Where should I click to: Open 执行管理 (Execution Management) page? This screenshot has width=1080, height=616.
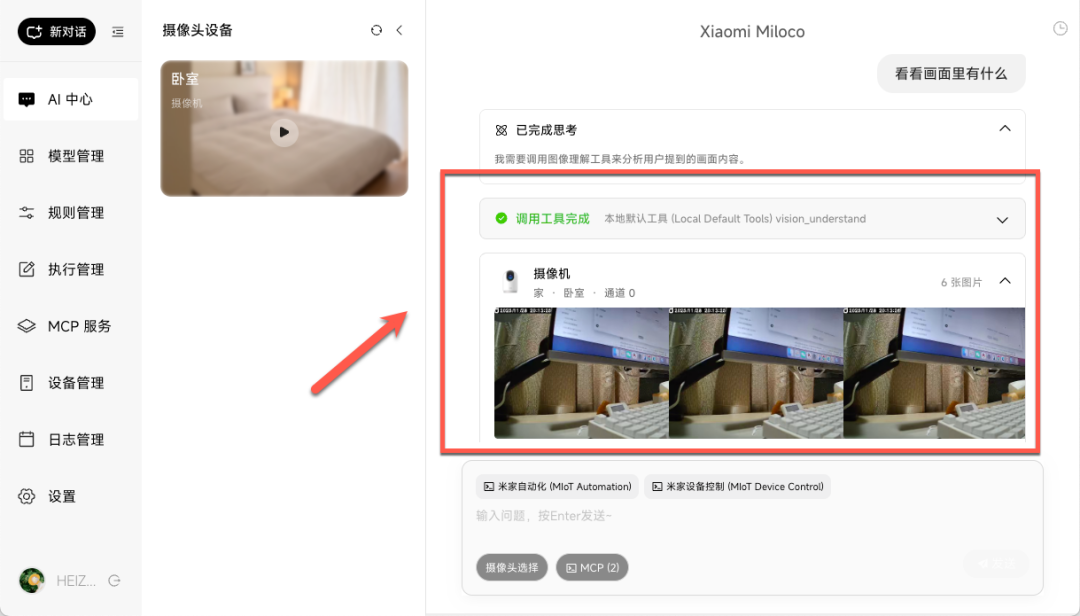coord(70,268)
